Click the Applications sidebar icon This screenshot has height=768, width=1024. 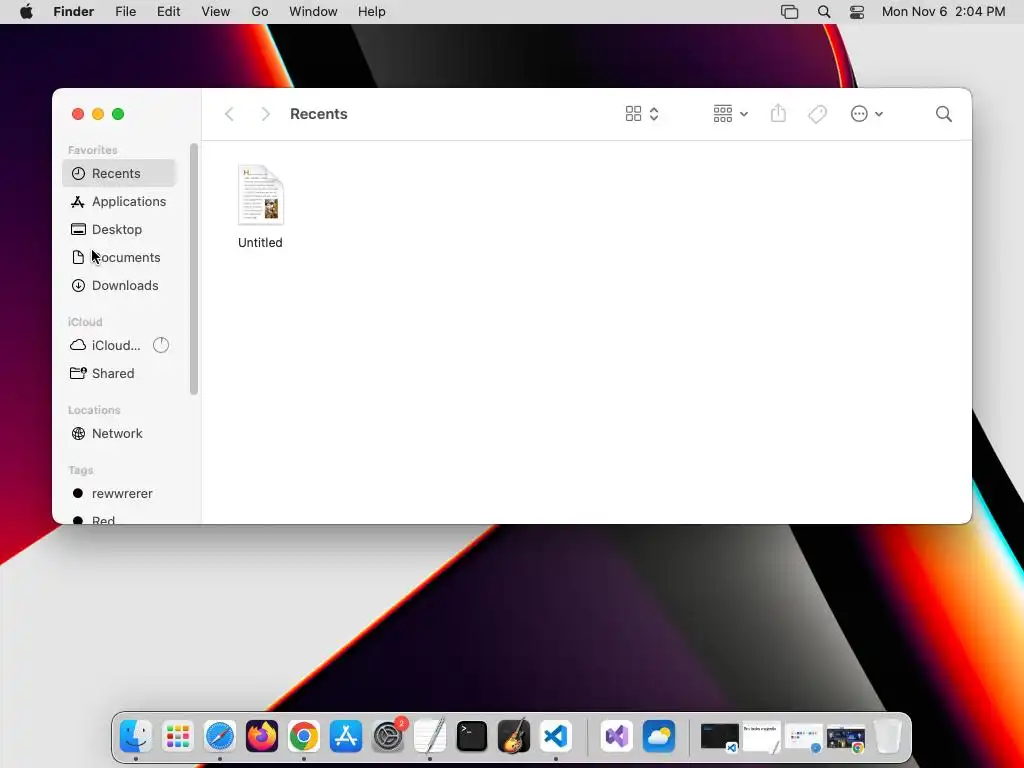tap(78, 201)
